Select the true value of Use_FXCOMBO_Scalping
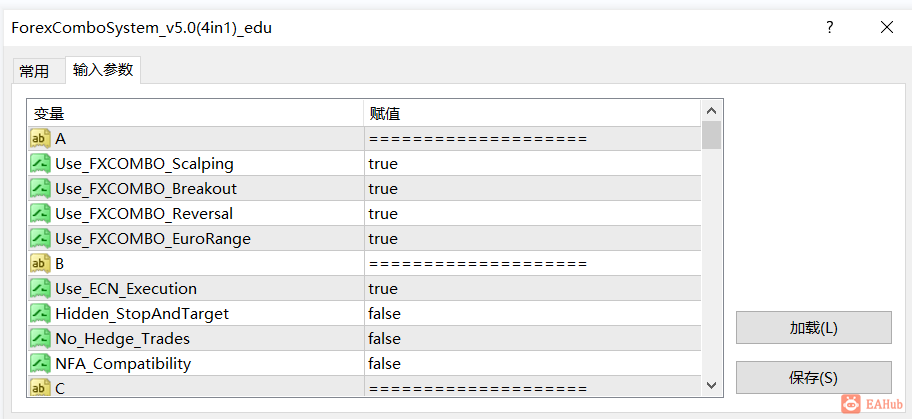This screenshot has height=419, width=912. 383,164
